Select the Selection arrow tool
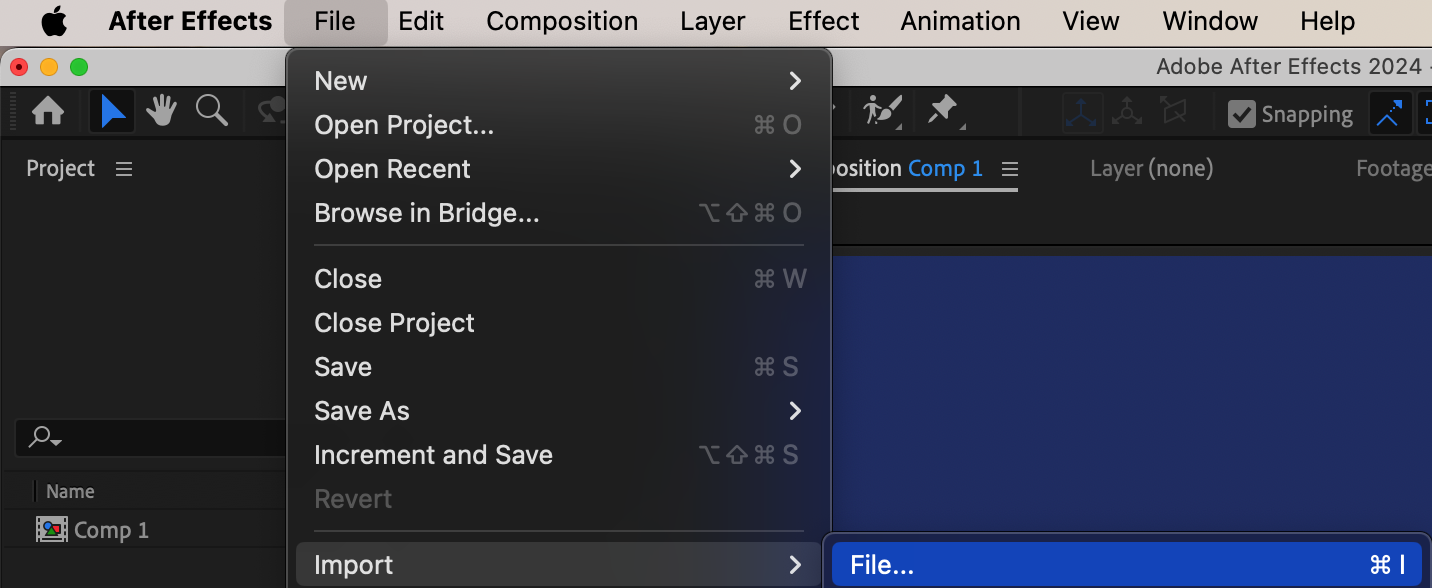1432x588 pixels. tap(112, 112)
